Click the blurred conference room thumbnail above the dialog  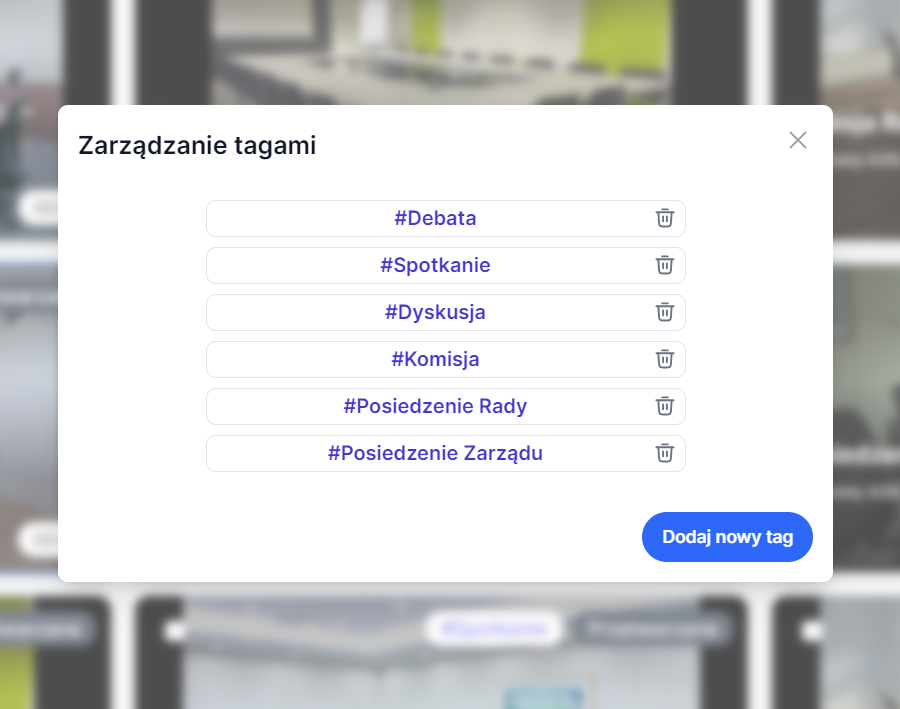[x=440, y=50]
